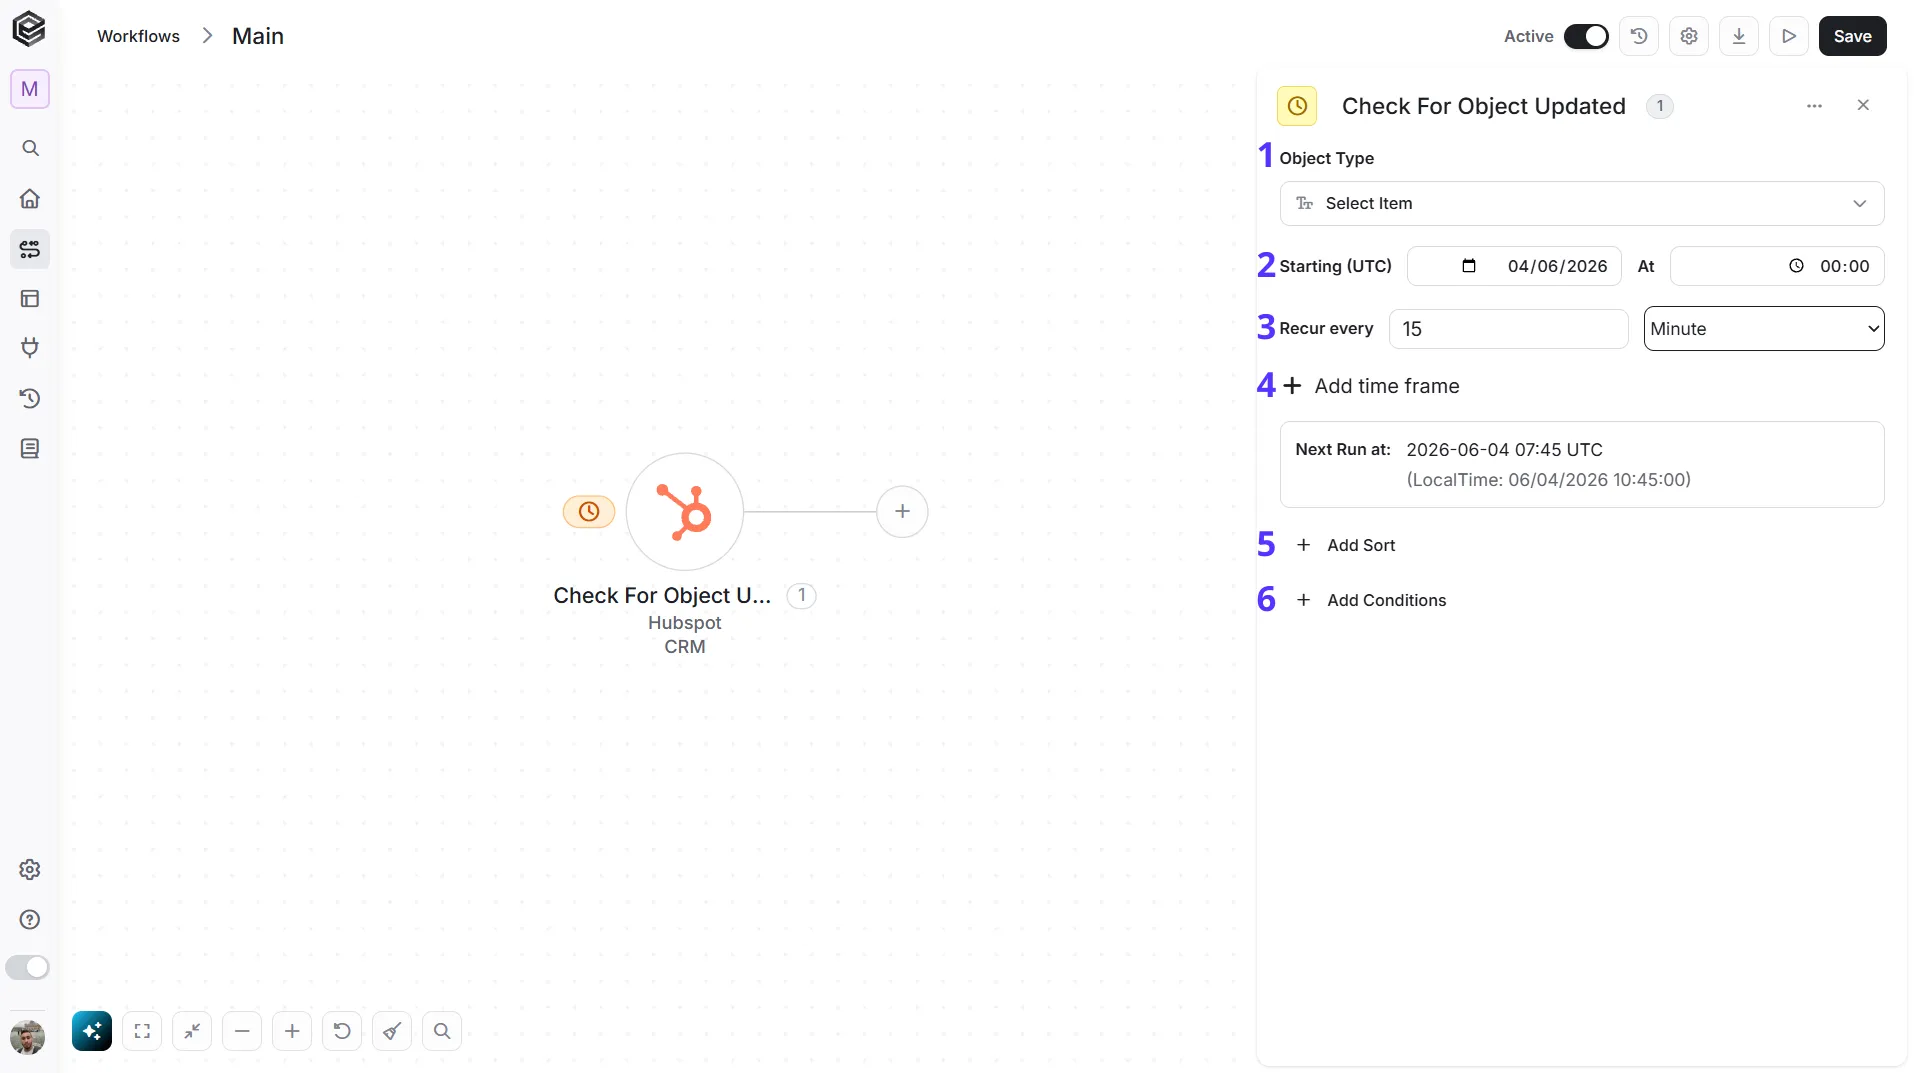Open version history icon in top bar
Screen dimensions: 1914x1073
[x=1639, y=36]
